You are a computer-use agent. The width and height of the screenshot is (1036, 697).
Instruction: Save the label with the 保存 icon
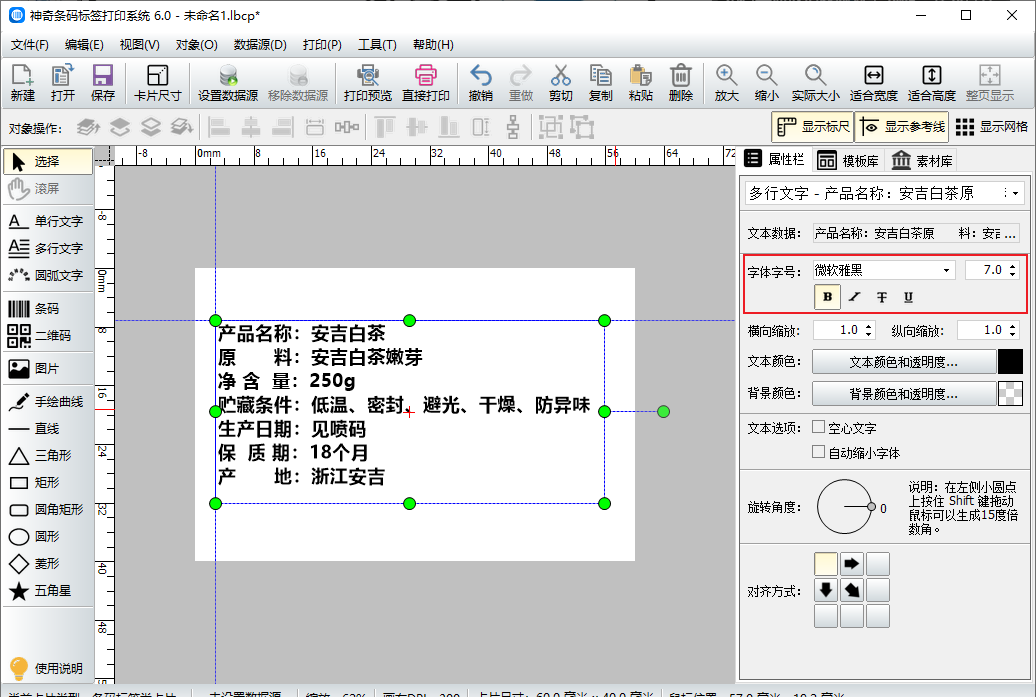[x=102, y=83]
